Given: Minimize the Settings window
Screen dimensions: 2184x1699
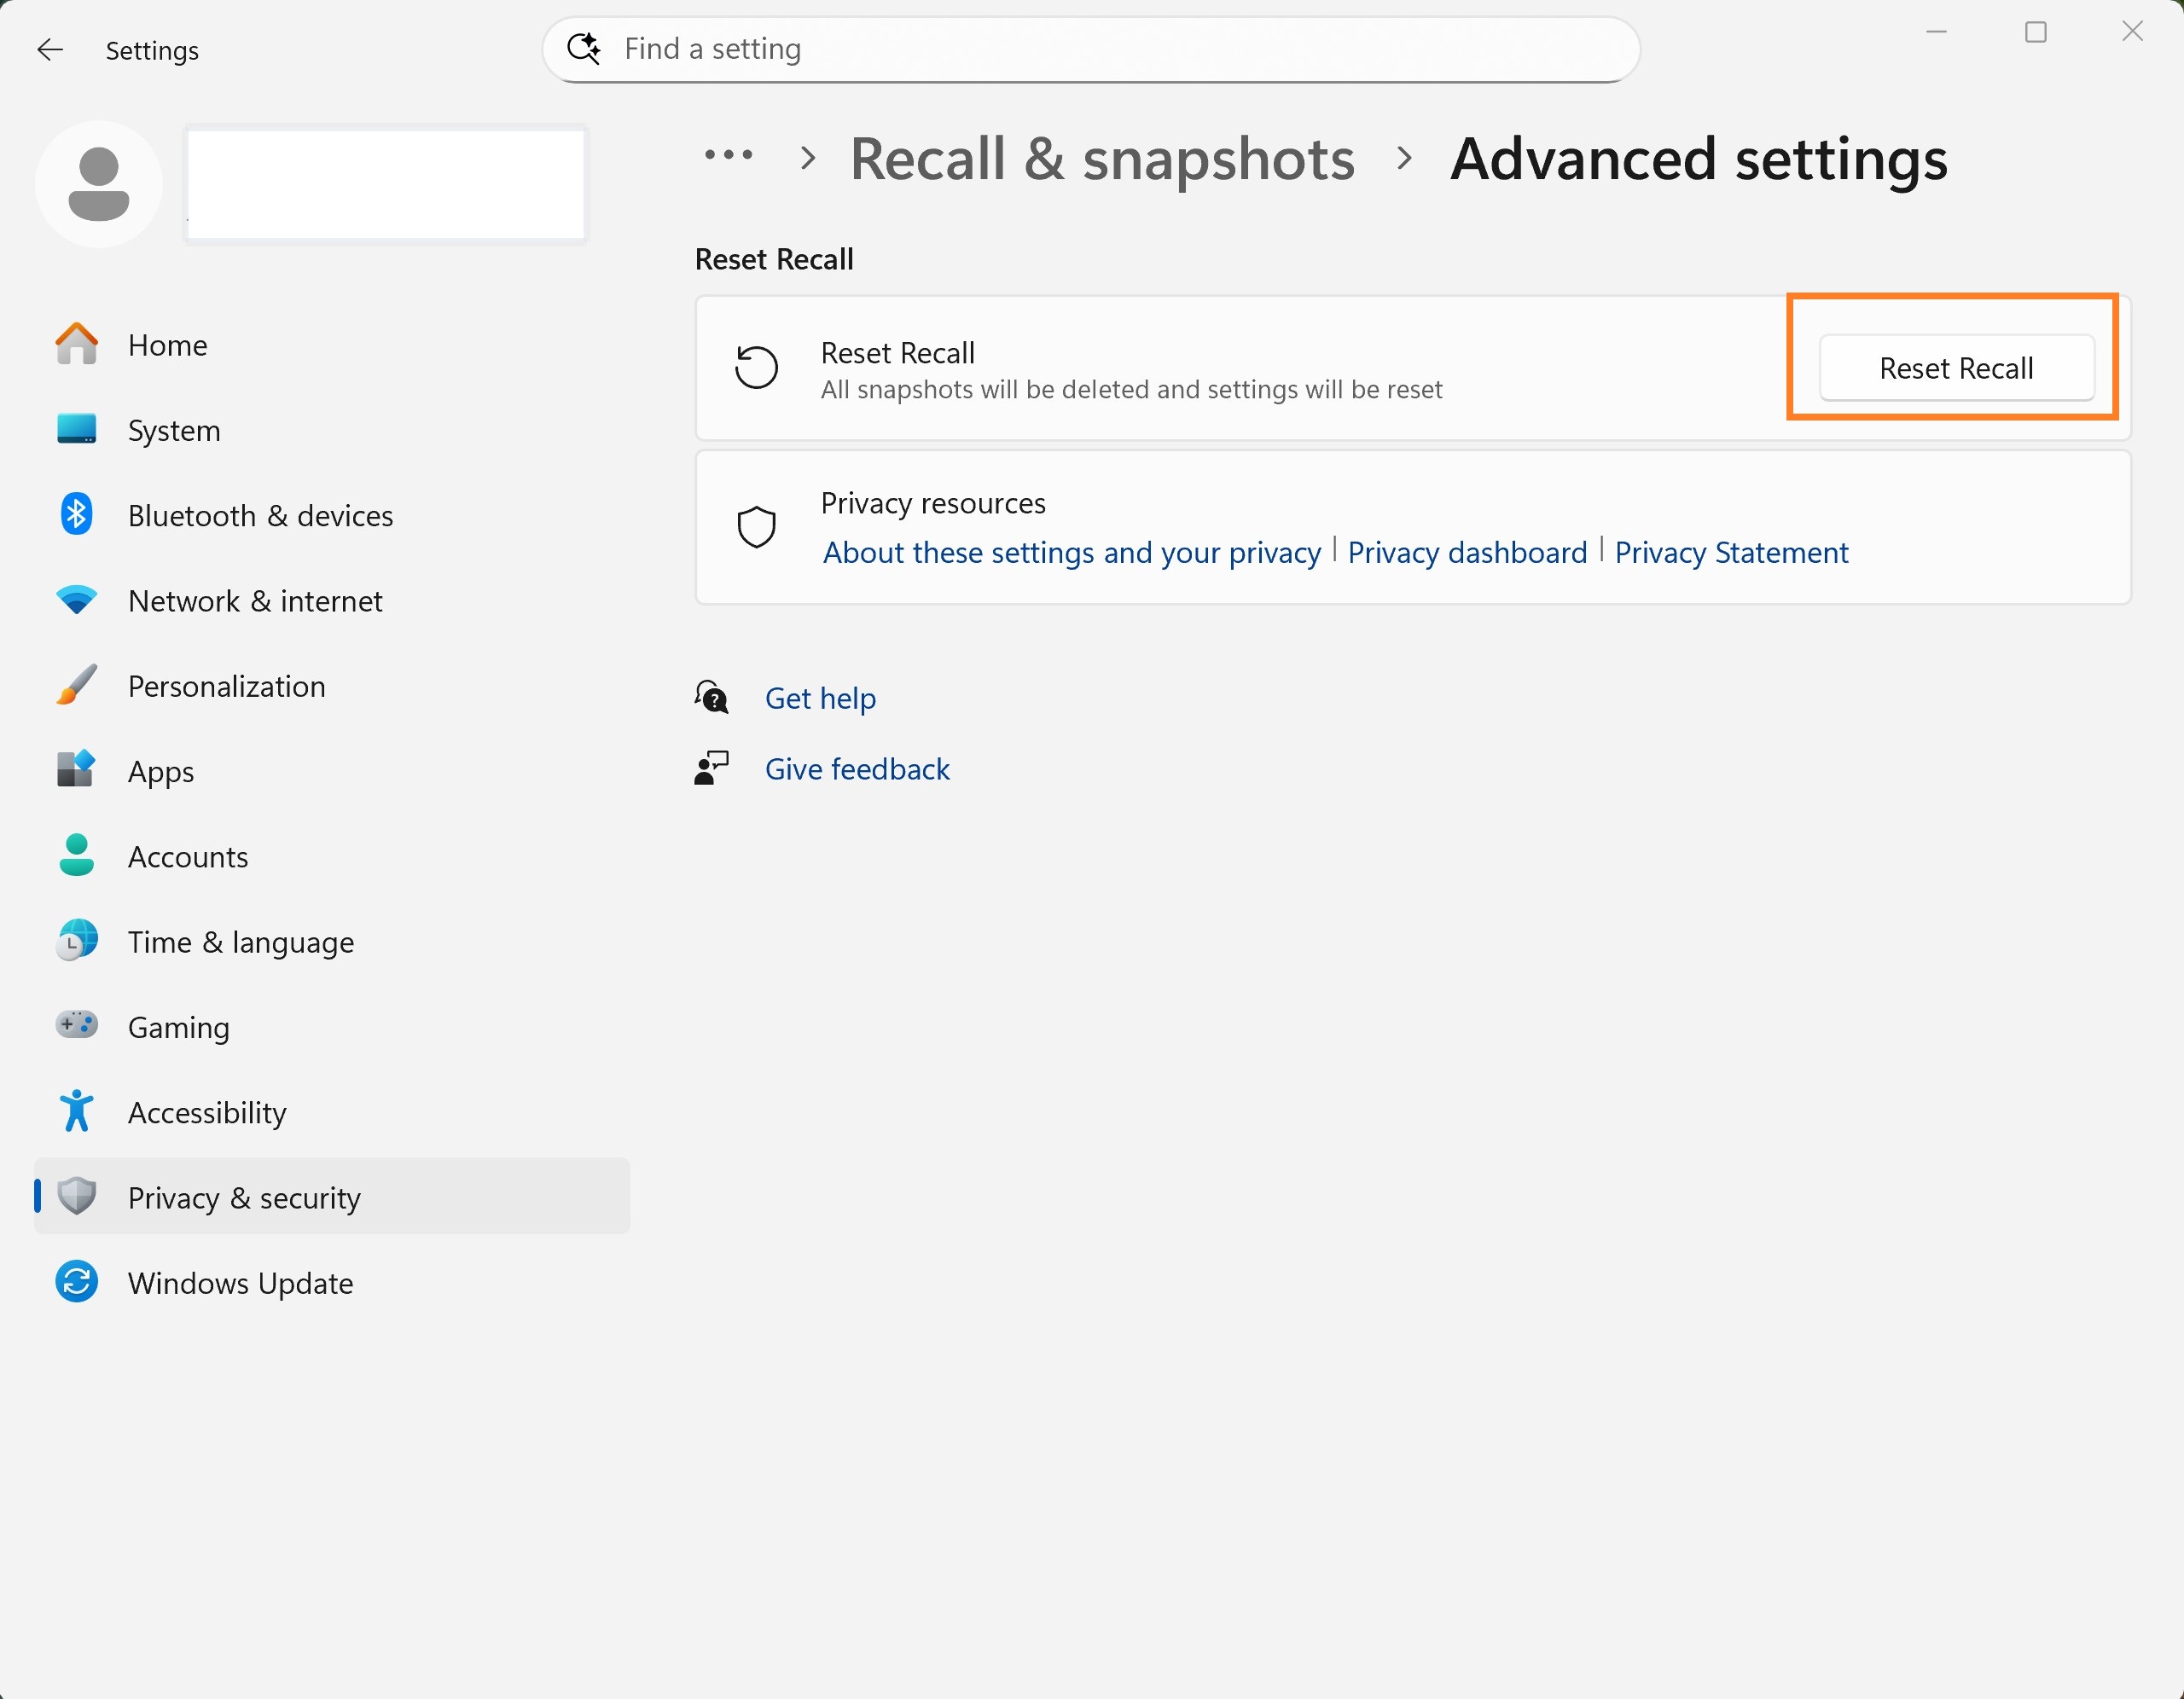Looking at the screenshot, I should coord(1936,32).
